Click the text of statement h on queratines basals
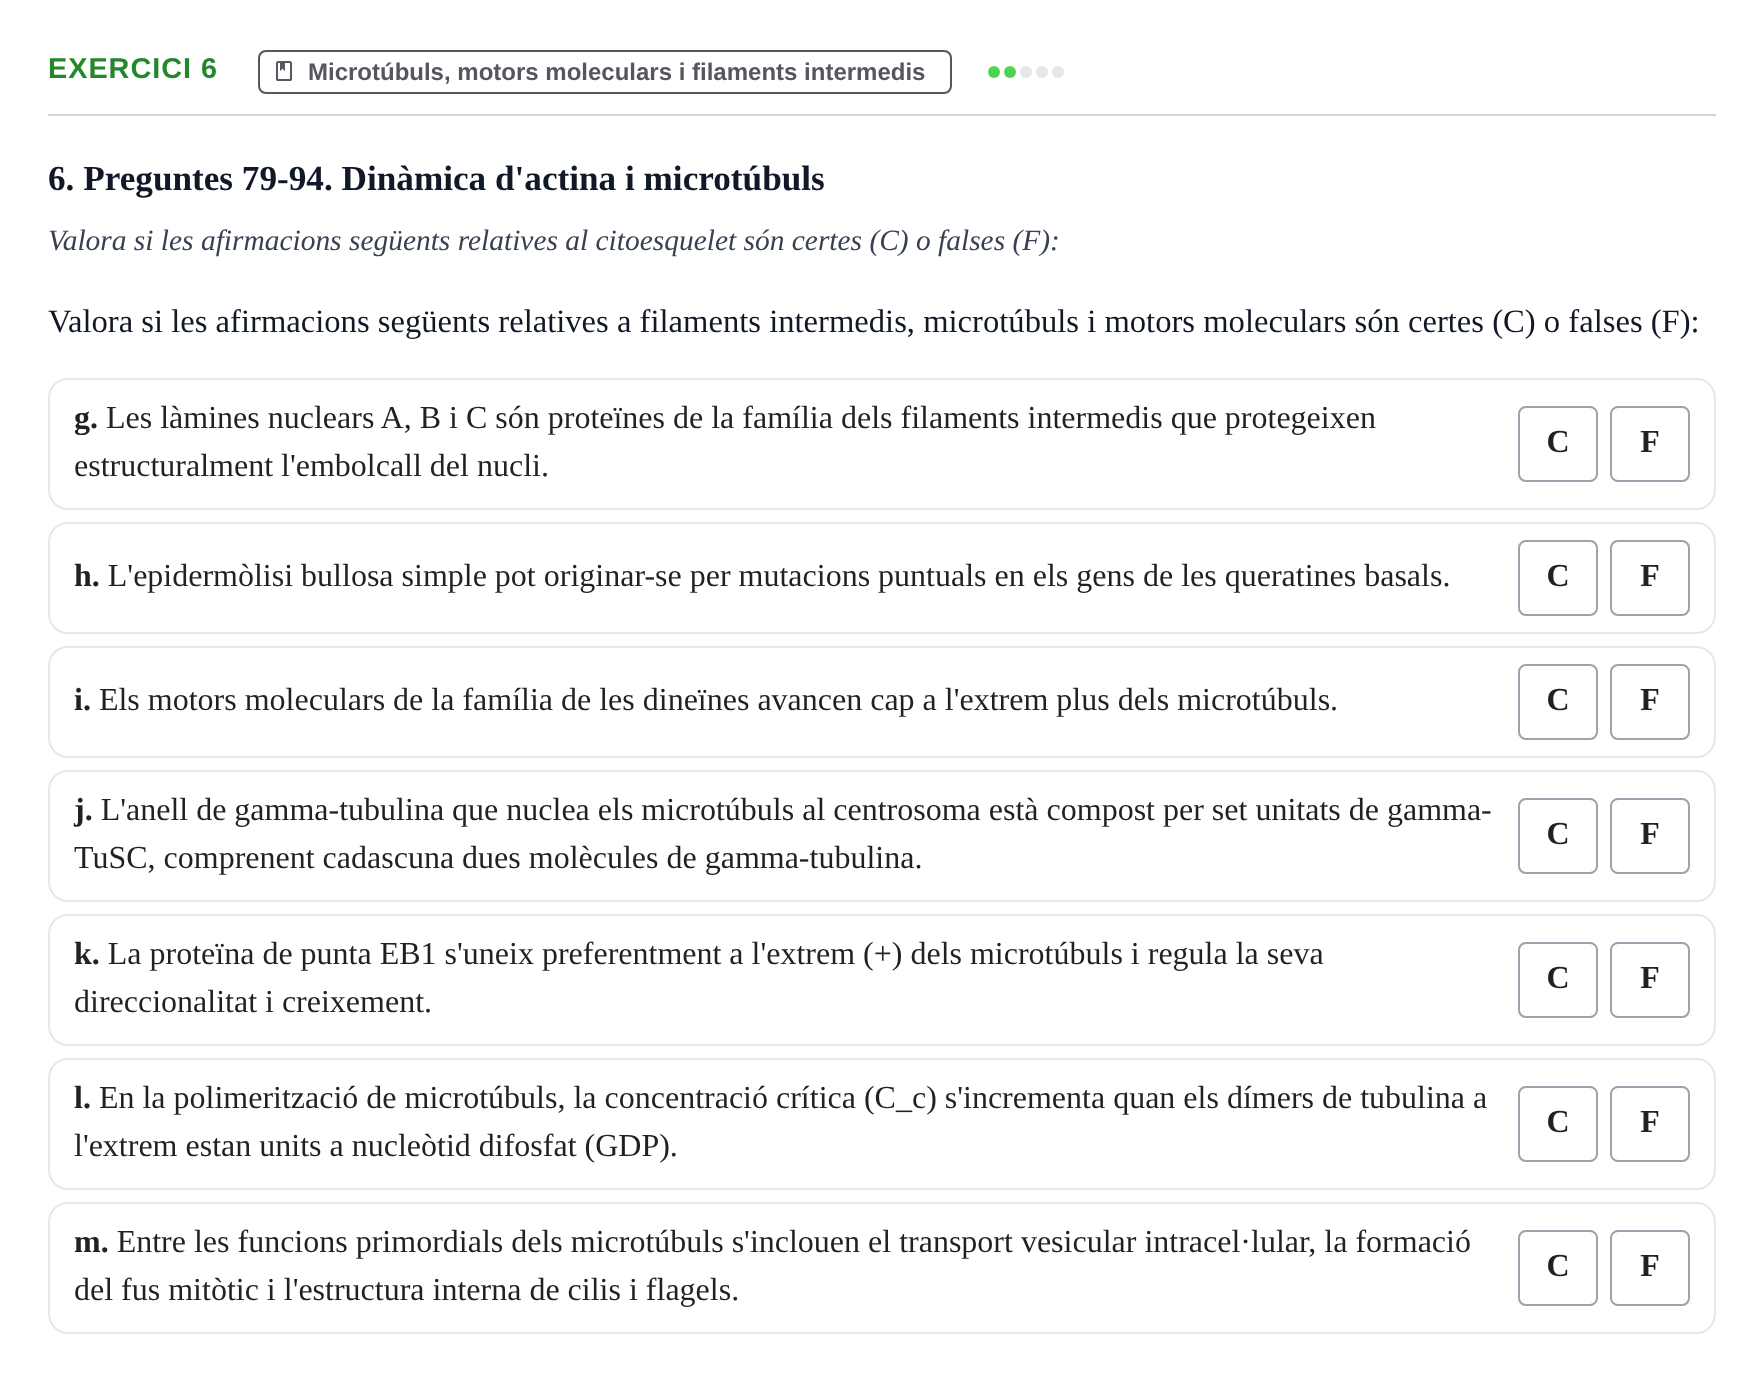 [x=762, y=576]
